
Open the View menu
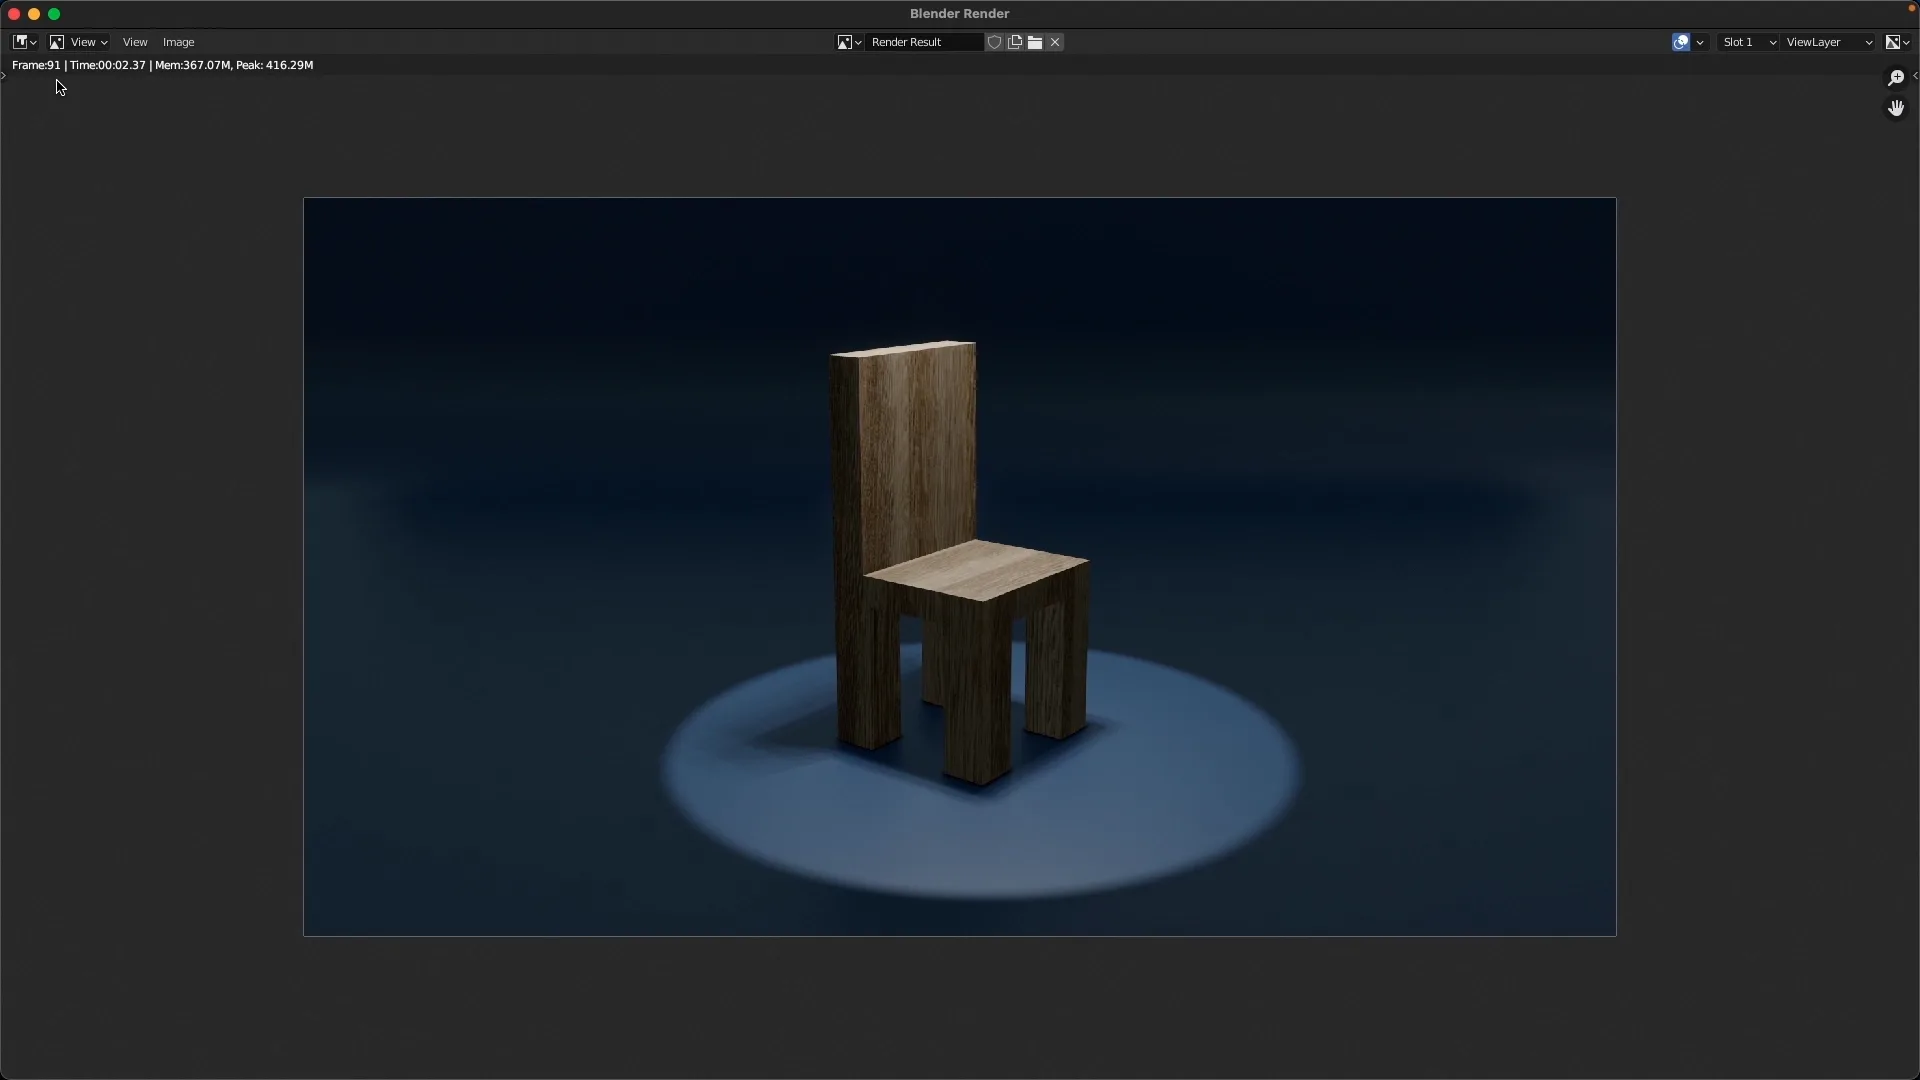[135, 42]
